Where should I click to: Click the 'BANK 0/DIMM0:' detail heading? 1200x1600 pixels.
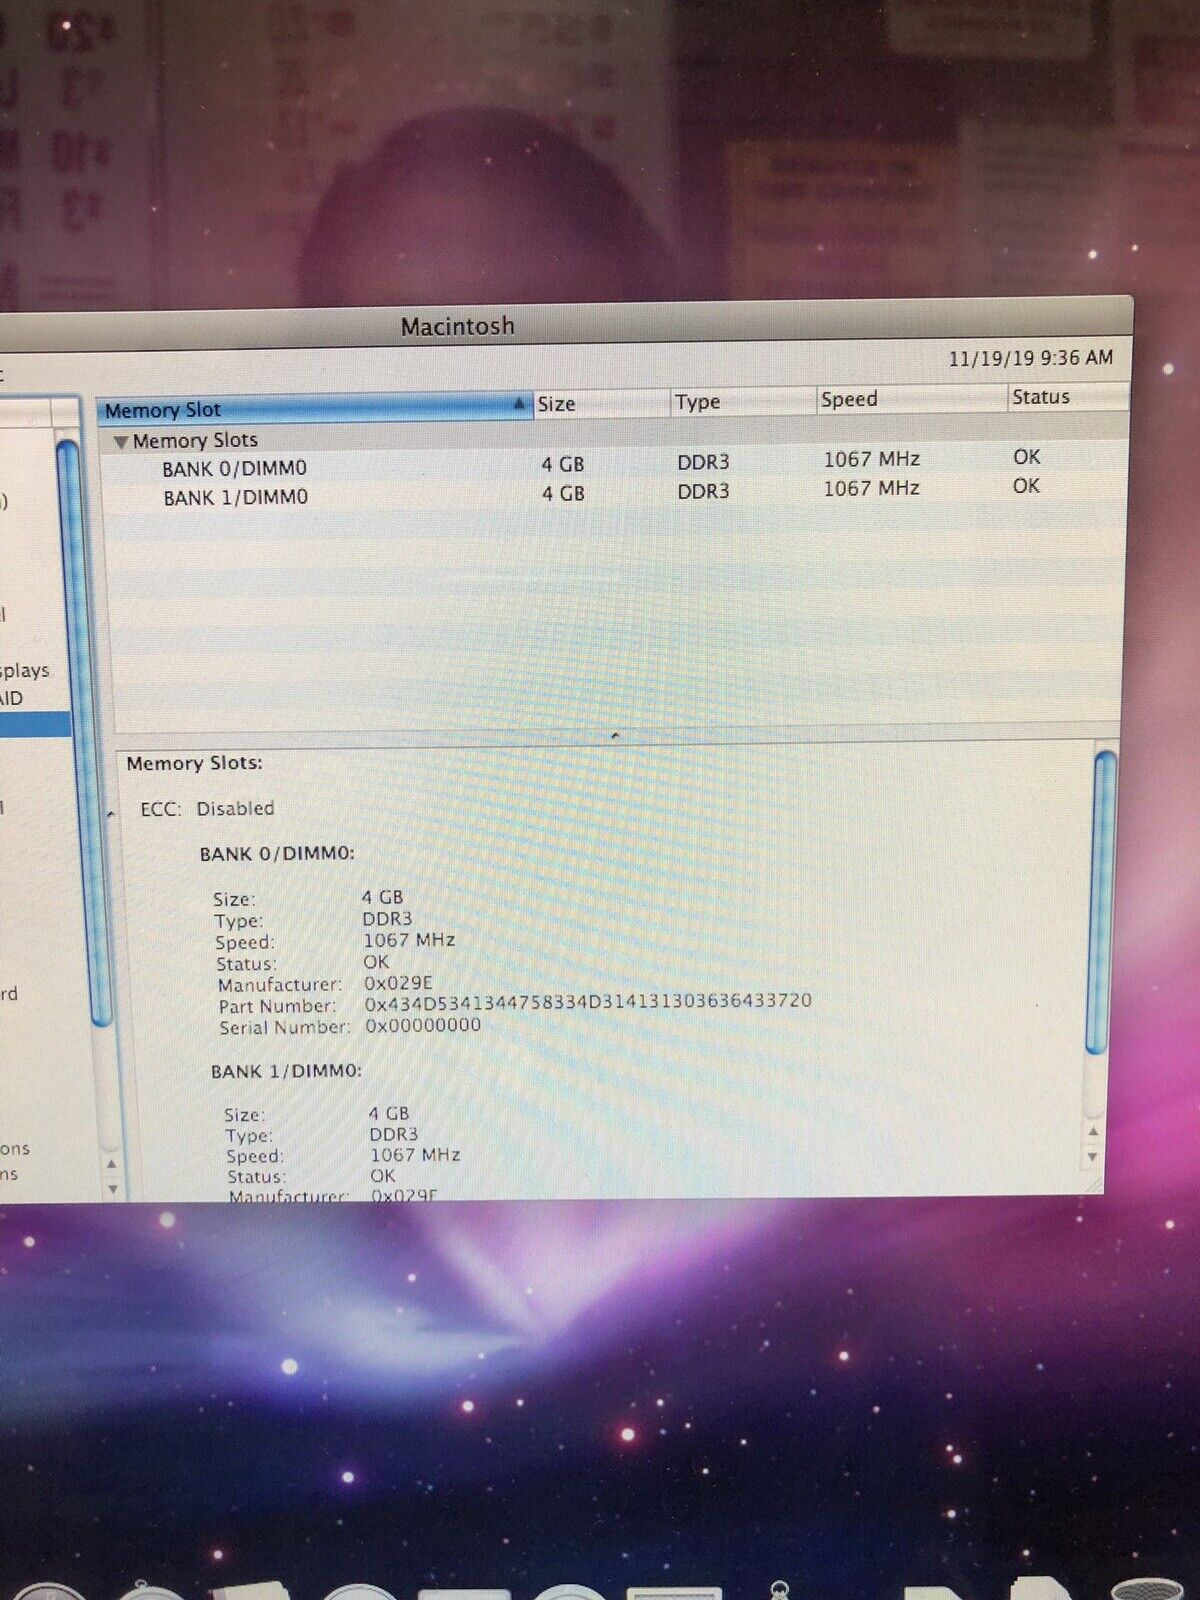click(x=277, y=854)
